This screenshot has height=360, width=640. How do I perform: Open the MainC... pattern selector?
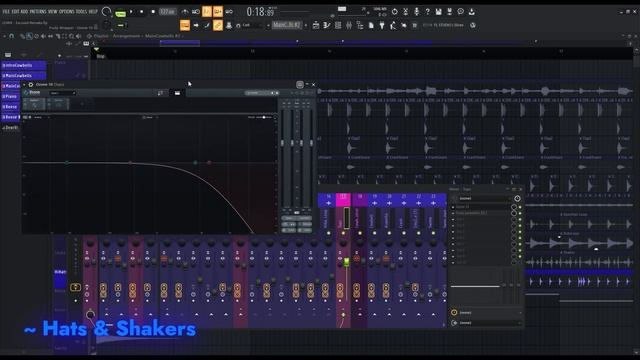pos(287,25)
